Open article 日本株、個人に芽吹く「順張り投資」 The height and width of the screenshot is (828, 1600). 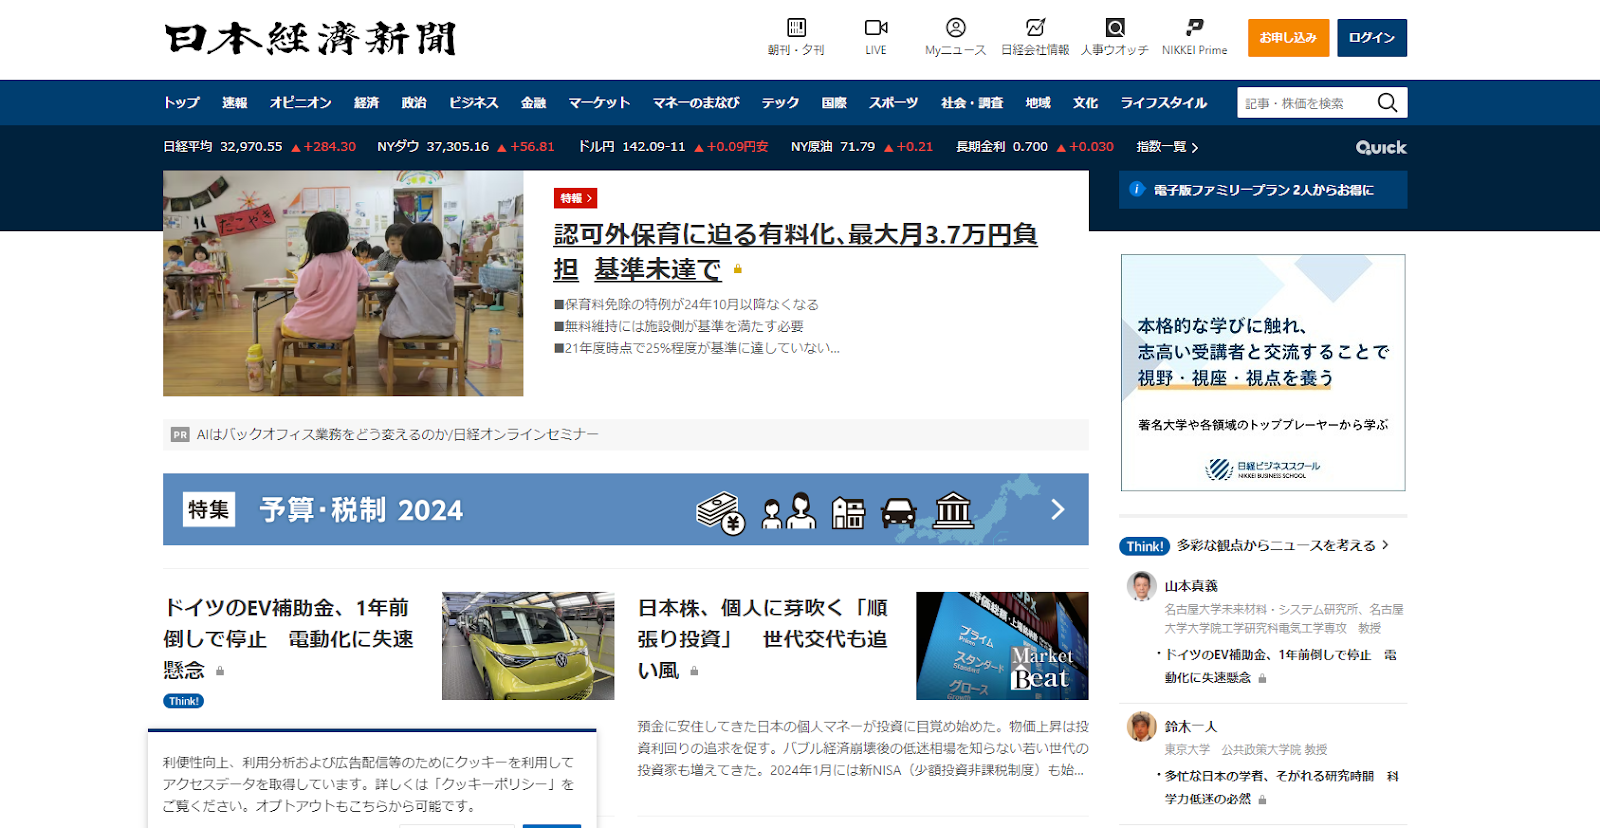[x=762, y=638]
